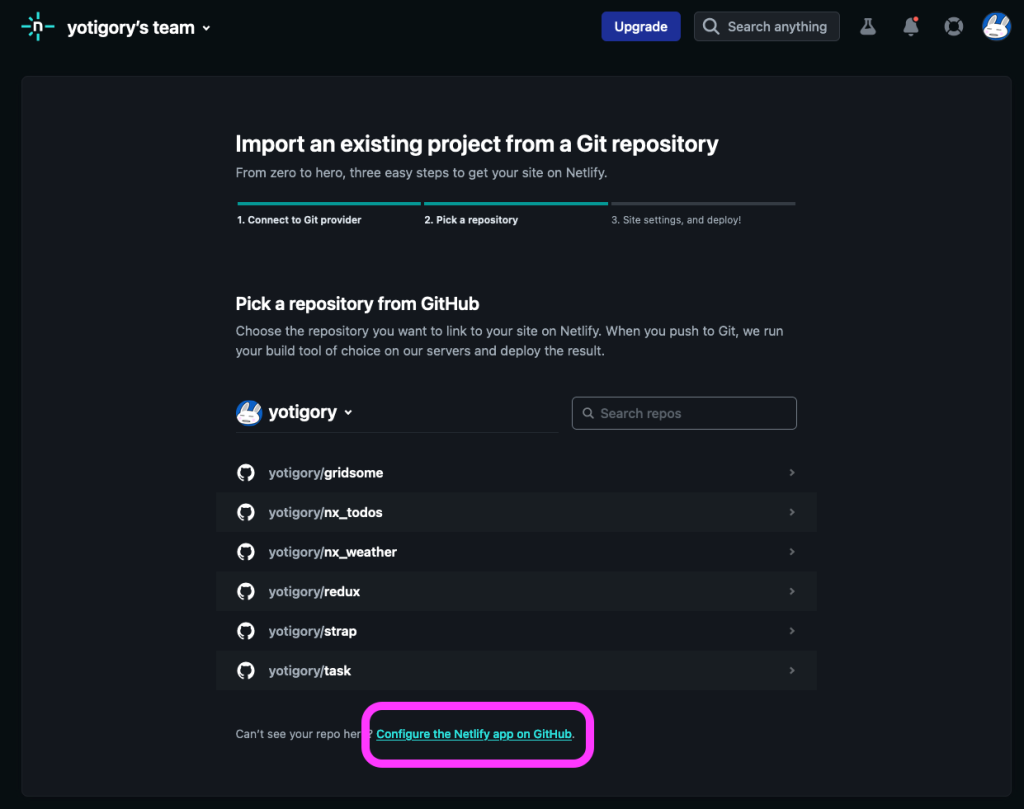Click the chevron on the gridsome row
Screen dimensions: 1024x809
[792, 472]
